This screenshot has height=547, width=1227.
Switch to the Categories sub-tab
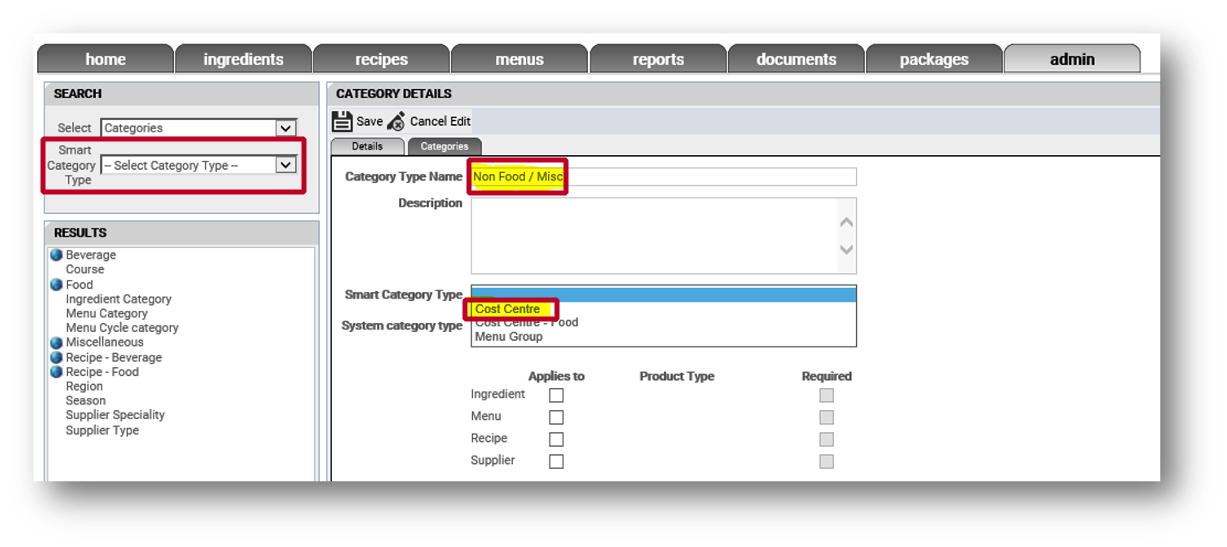point(444,146)
